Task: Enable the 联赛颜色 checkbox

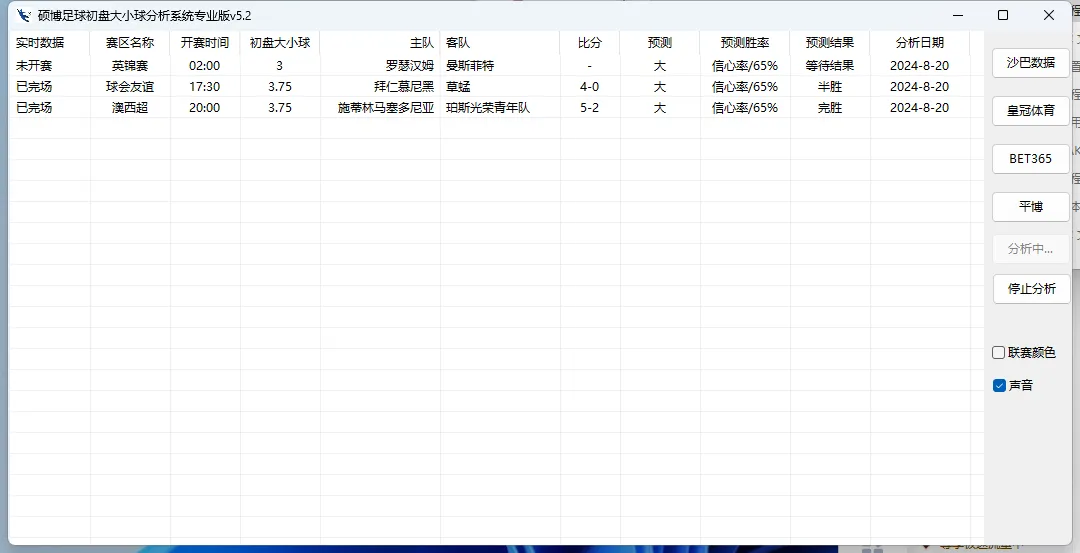Action: click(x=999, y=353)
